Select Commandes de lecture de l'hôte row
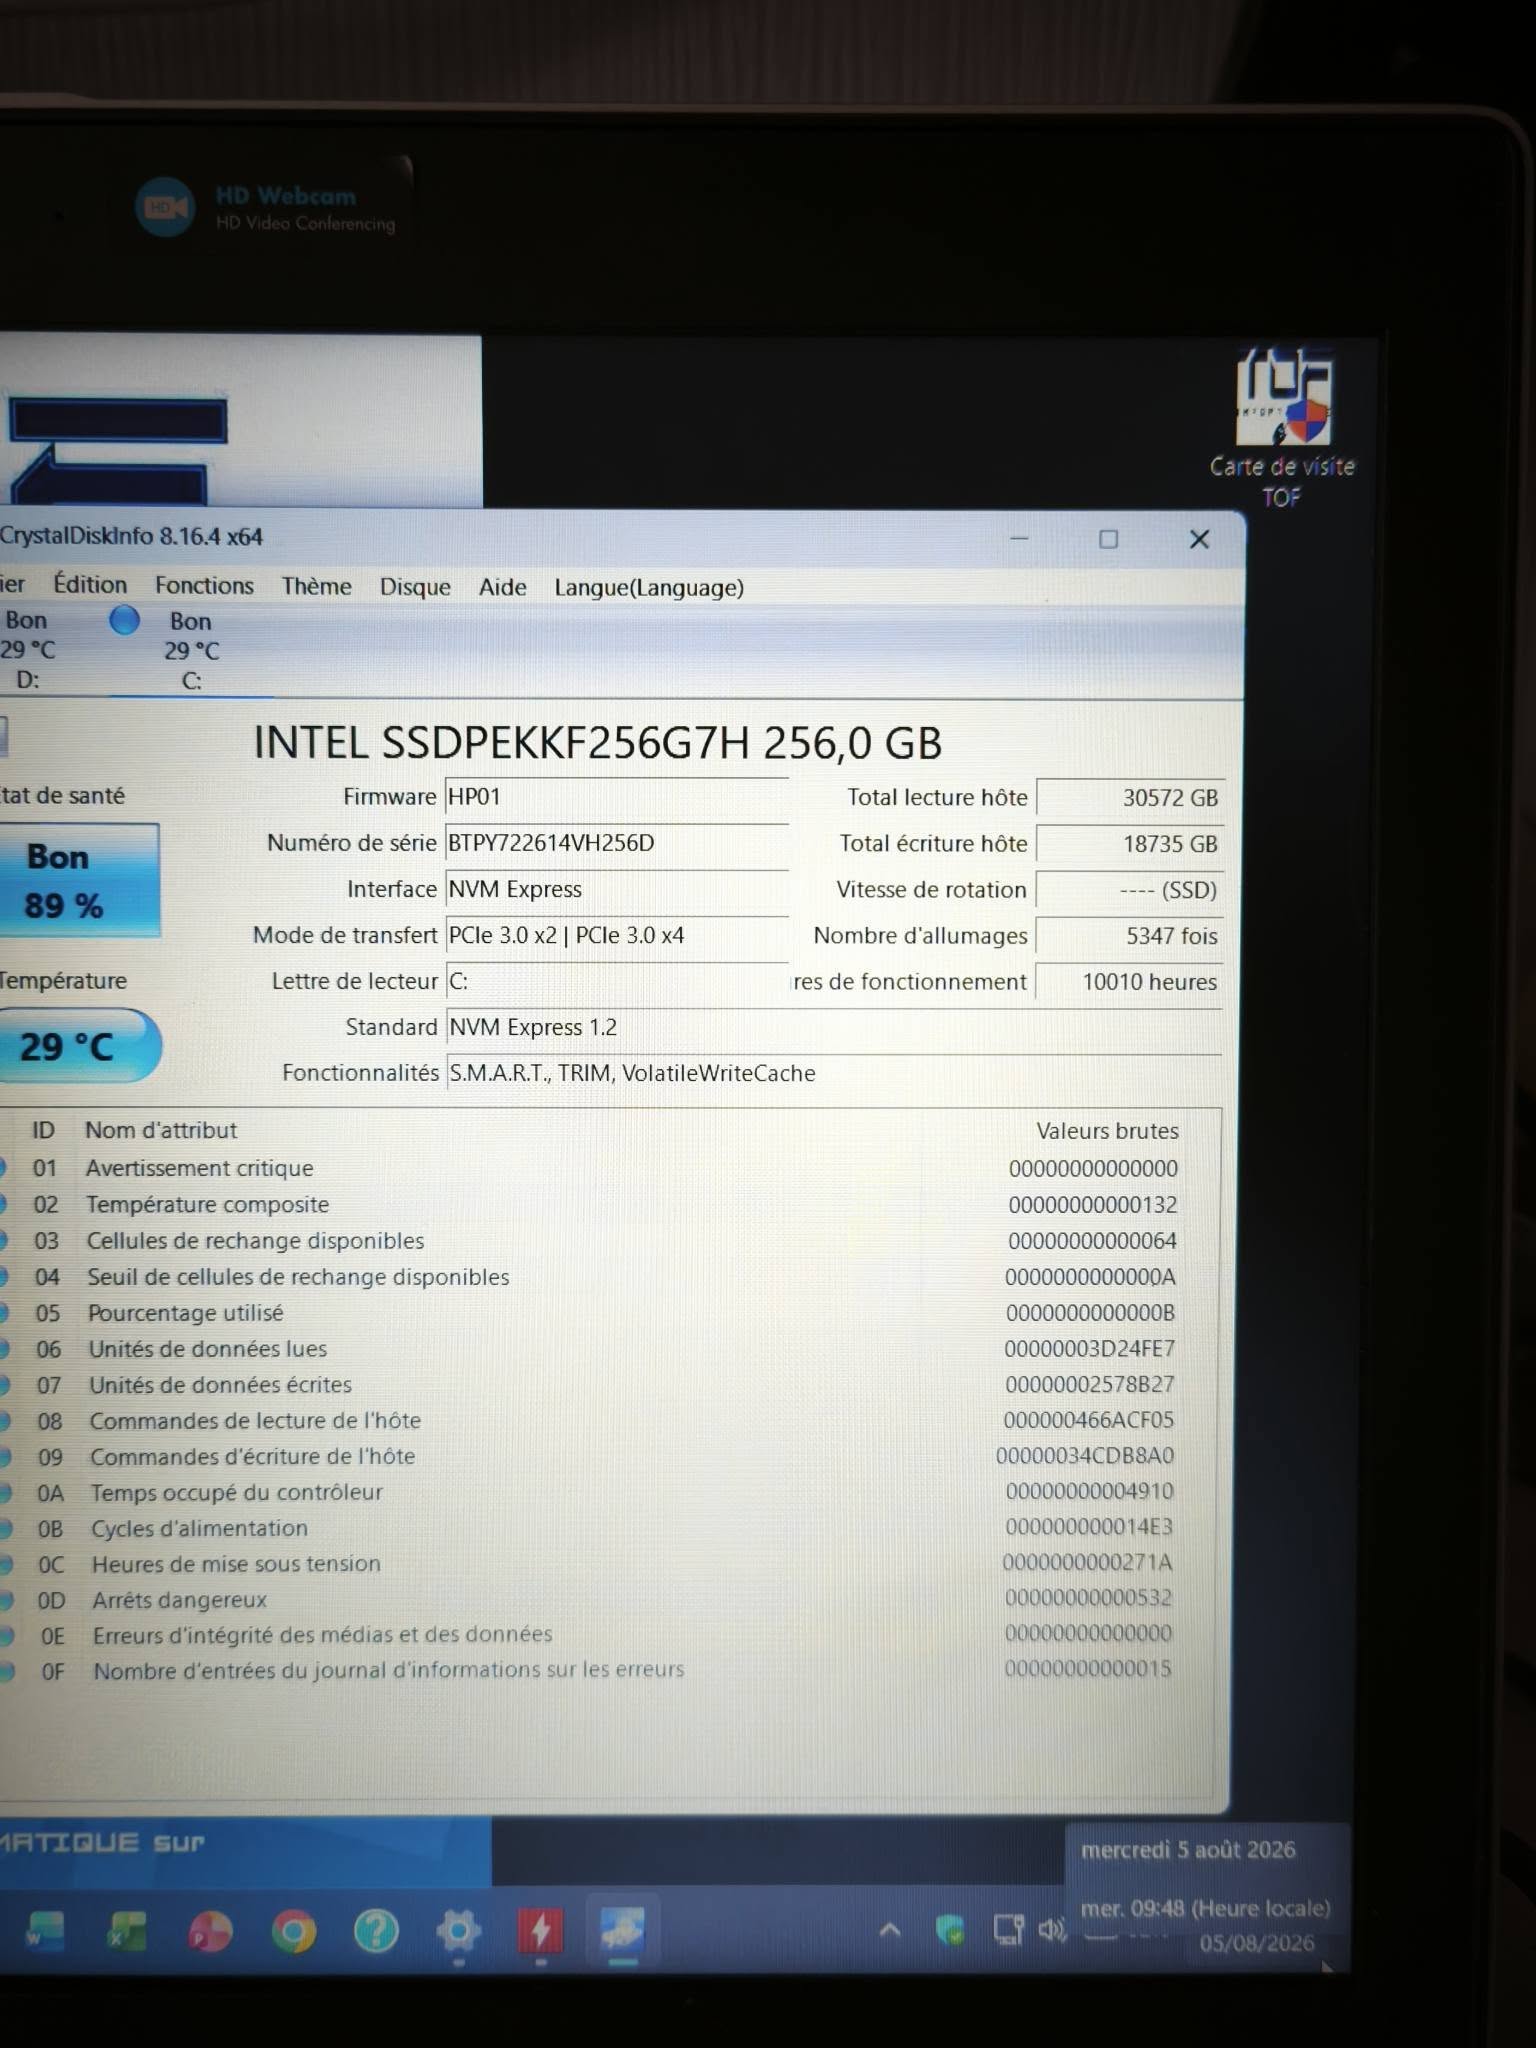The width and height of the screenshot is (1536, 2048). 610,1420
